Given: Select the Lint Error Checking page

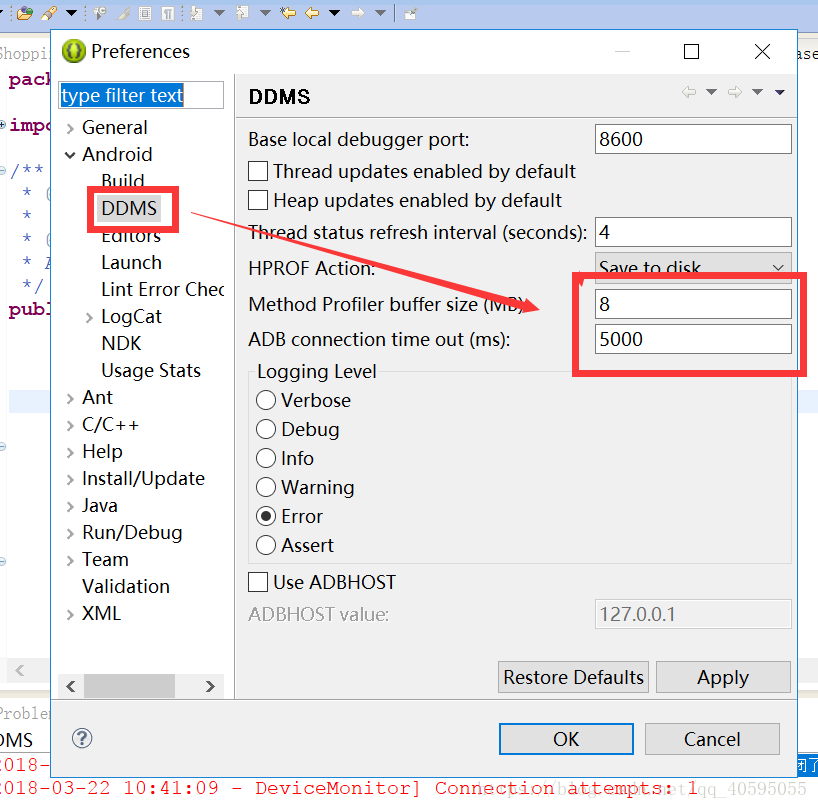Looking at the screenshot, I should [163, 289].
